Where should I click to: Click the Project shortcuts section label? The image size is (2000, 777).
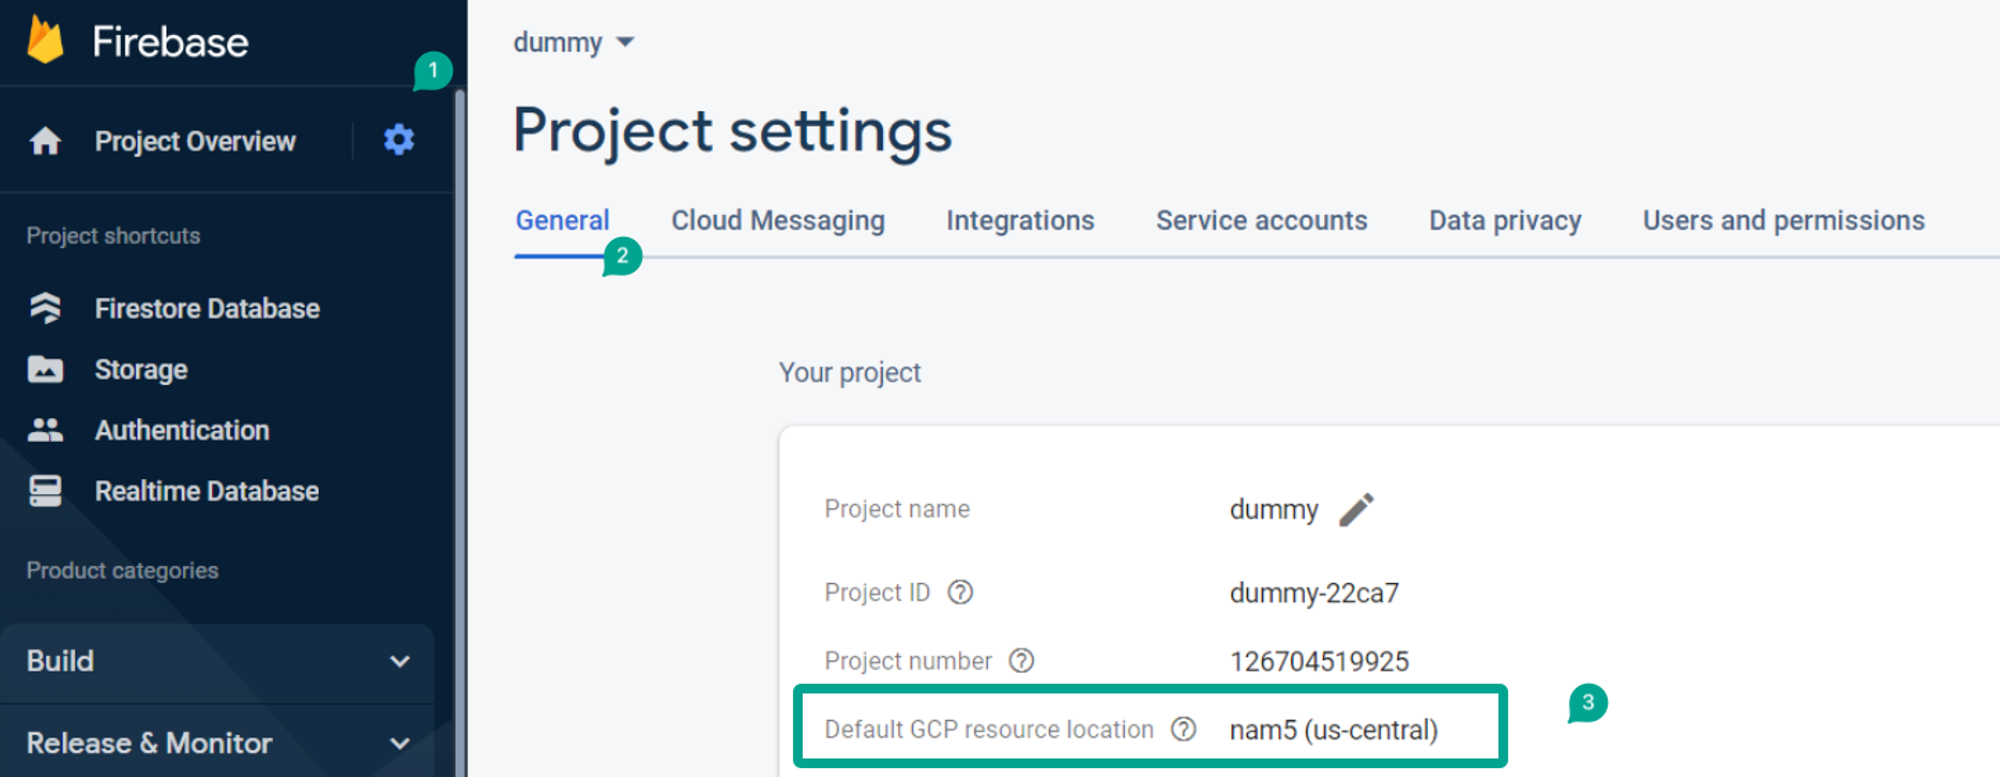click(113, 236)
